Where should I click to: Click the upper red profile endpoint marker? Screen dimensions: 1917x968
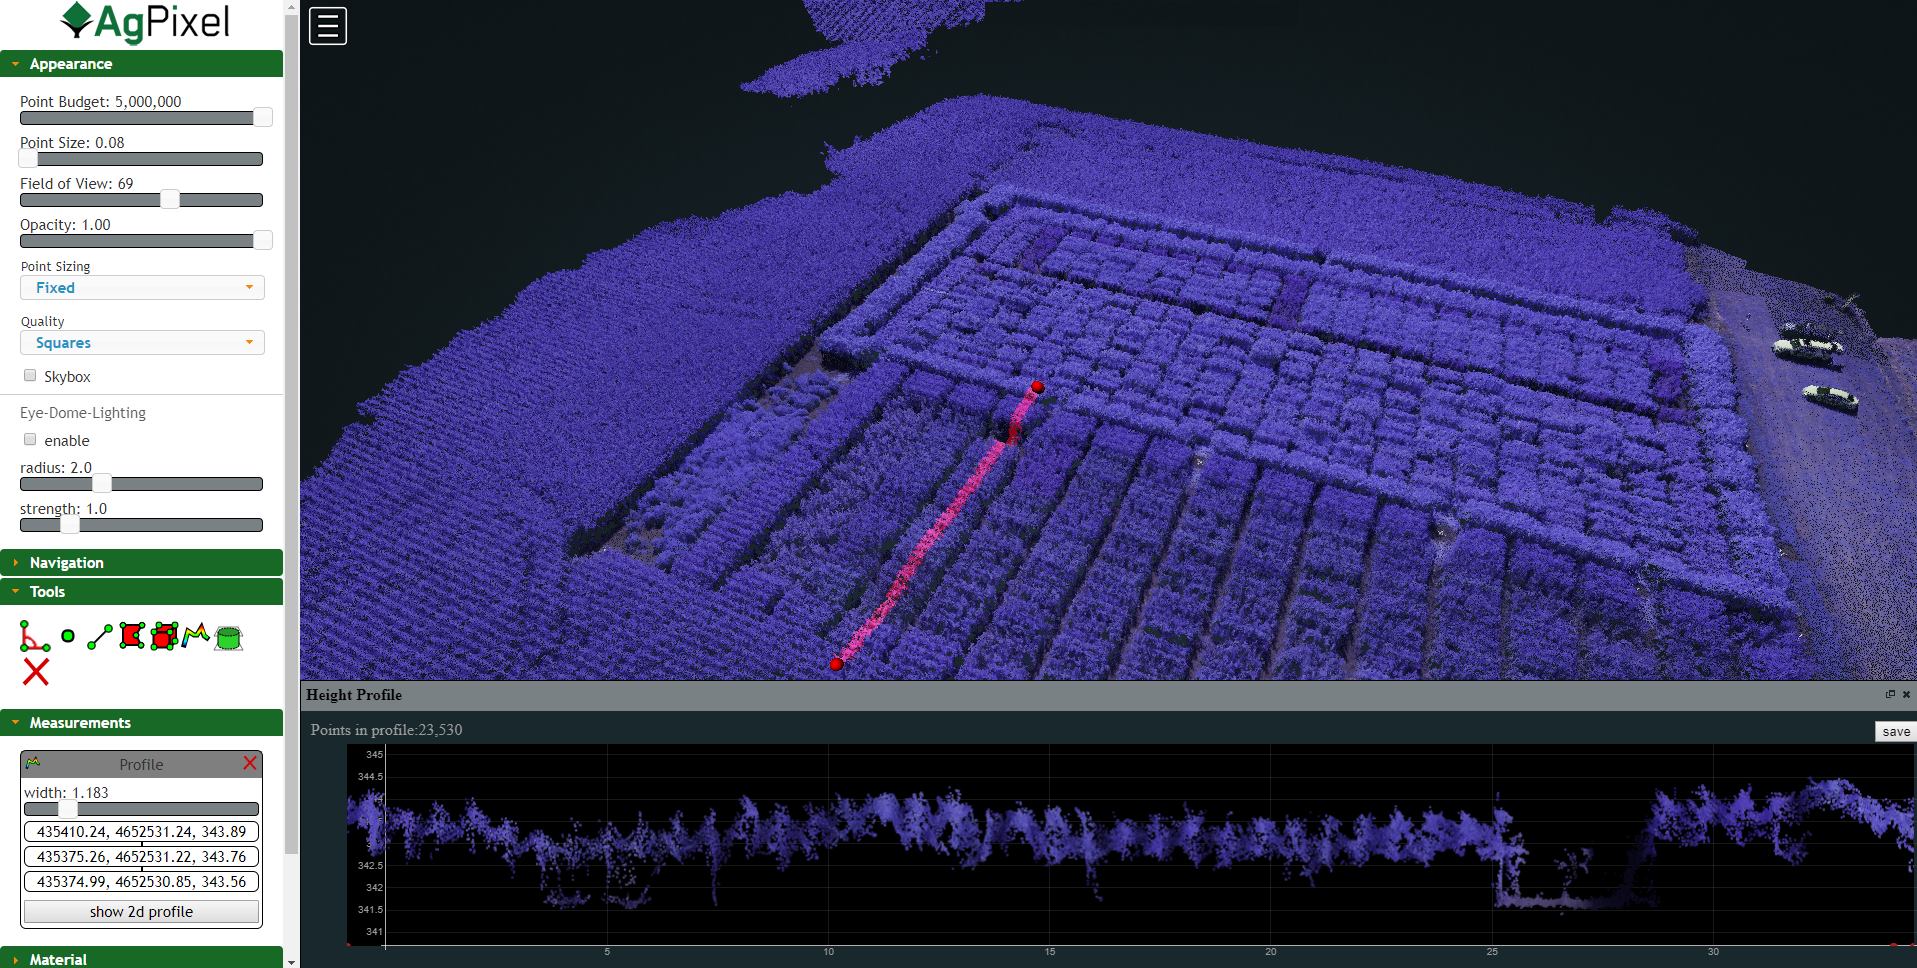pyautogui.click(x=1038, y=386)
